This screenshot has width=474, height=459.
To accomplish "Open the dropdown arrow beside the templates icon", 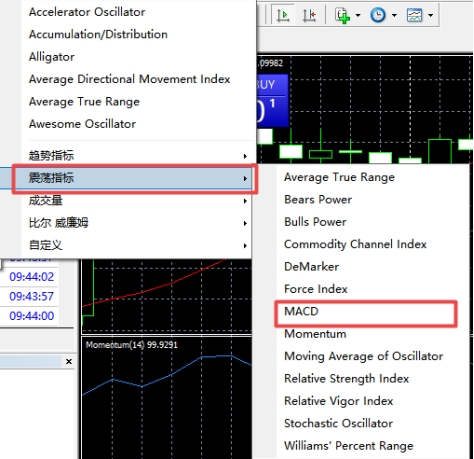I will click(430, 15).
